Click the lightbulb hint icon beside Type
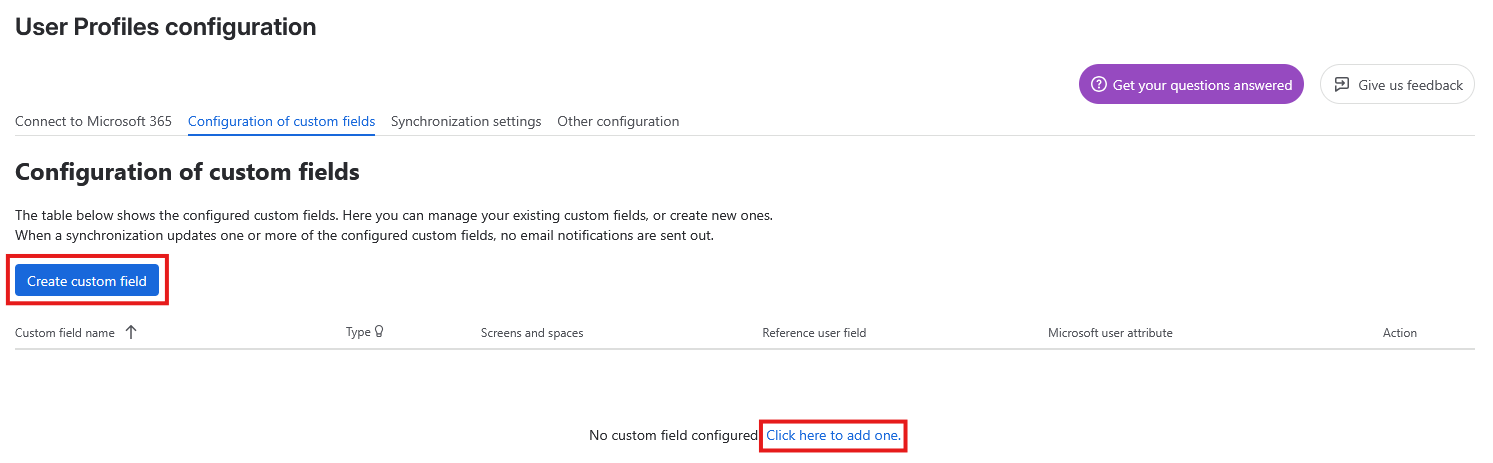Screen dimensions: 1493x463 click(379, 332)
